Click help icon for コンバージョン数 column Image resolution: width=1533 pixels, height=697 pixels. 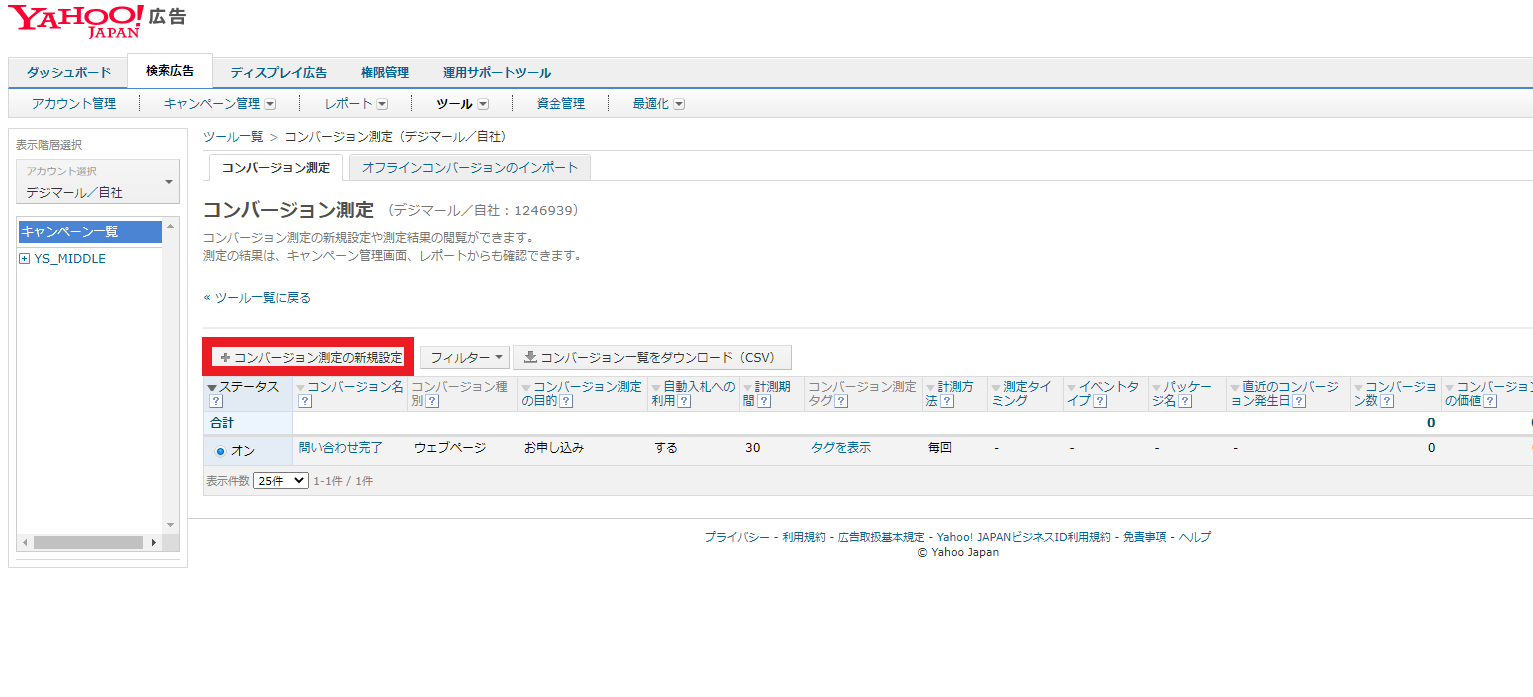pyautogui.click(x=1385, y=402)
